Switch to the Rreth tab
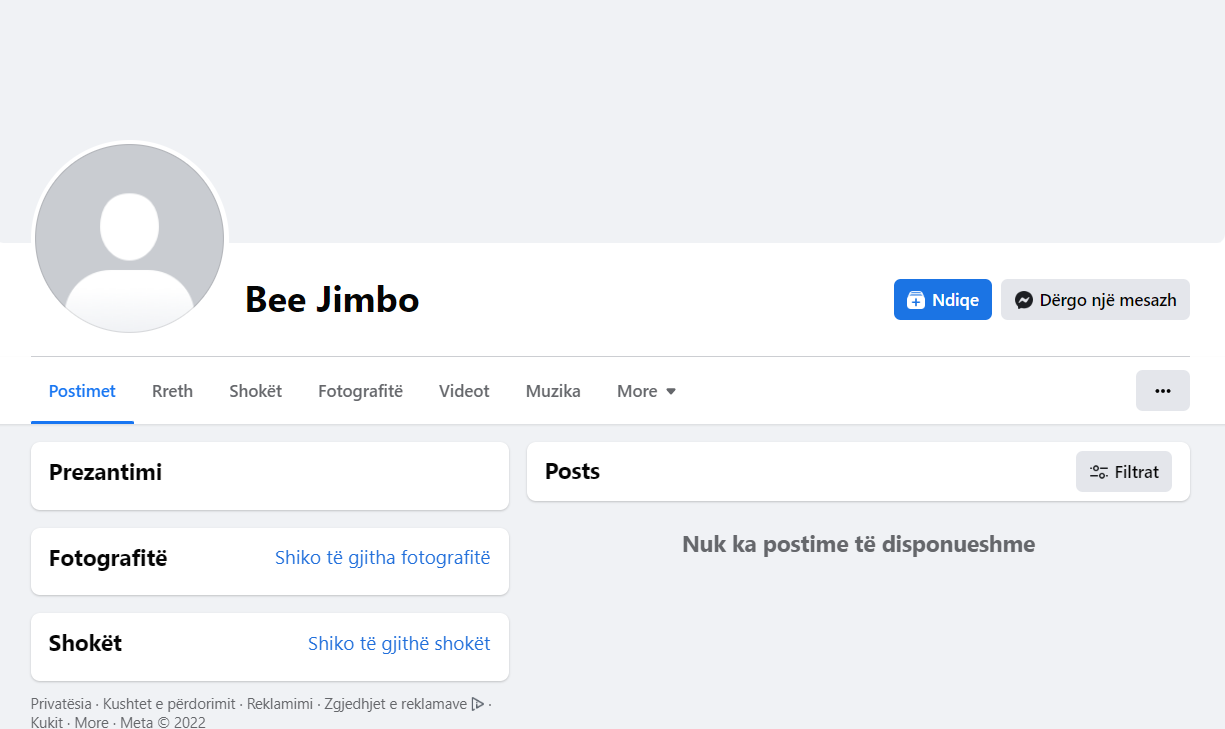The height and width of the screenshot is (729, 1225). (172, 391)
